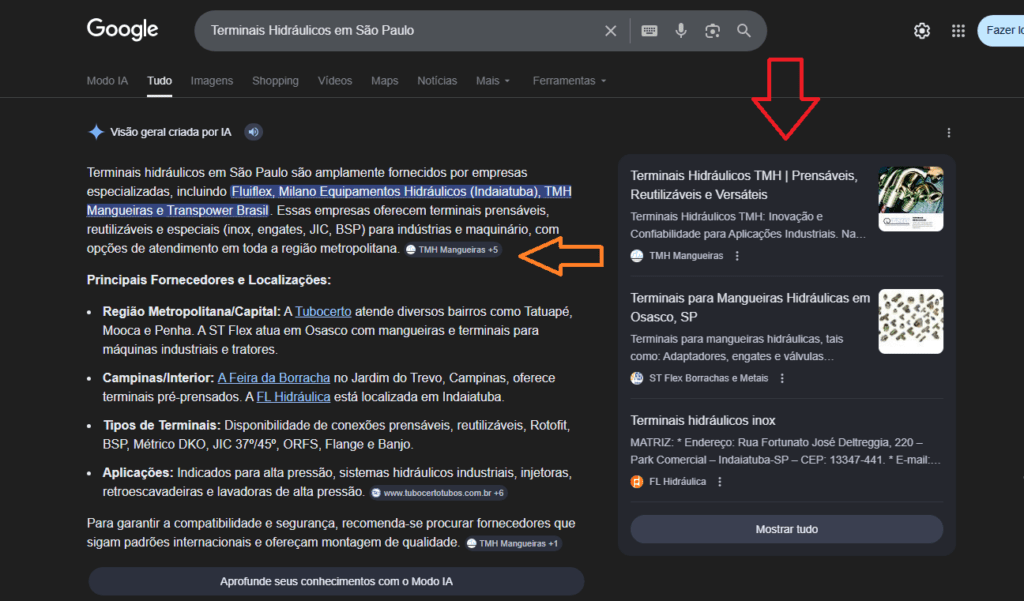
Task: Open the Fluiflex hyperlink
Action: tap(251, 190)
